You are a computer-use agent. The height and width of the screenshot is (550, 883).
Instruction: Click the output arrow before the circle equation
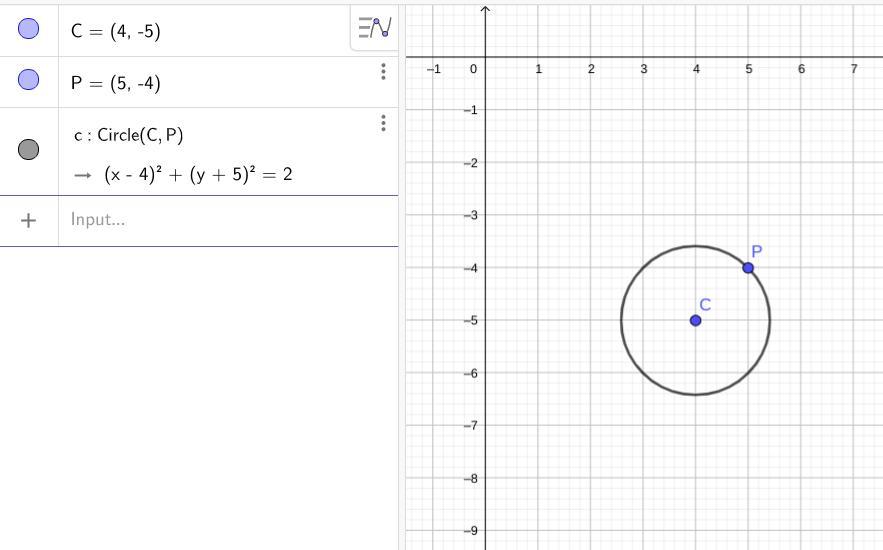(83, 176)
